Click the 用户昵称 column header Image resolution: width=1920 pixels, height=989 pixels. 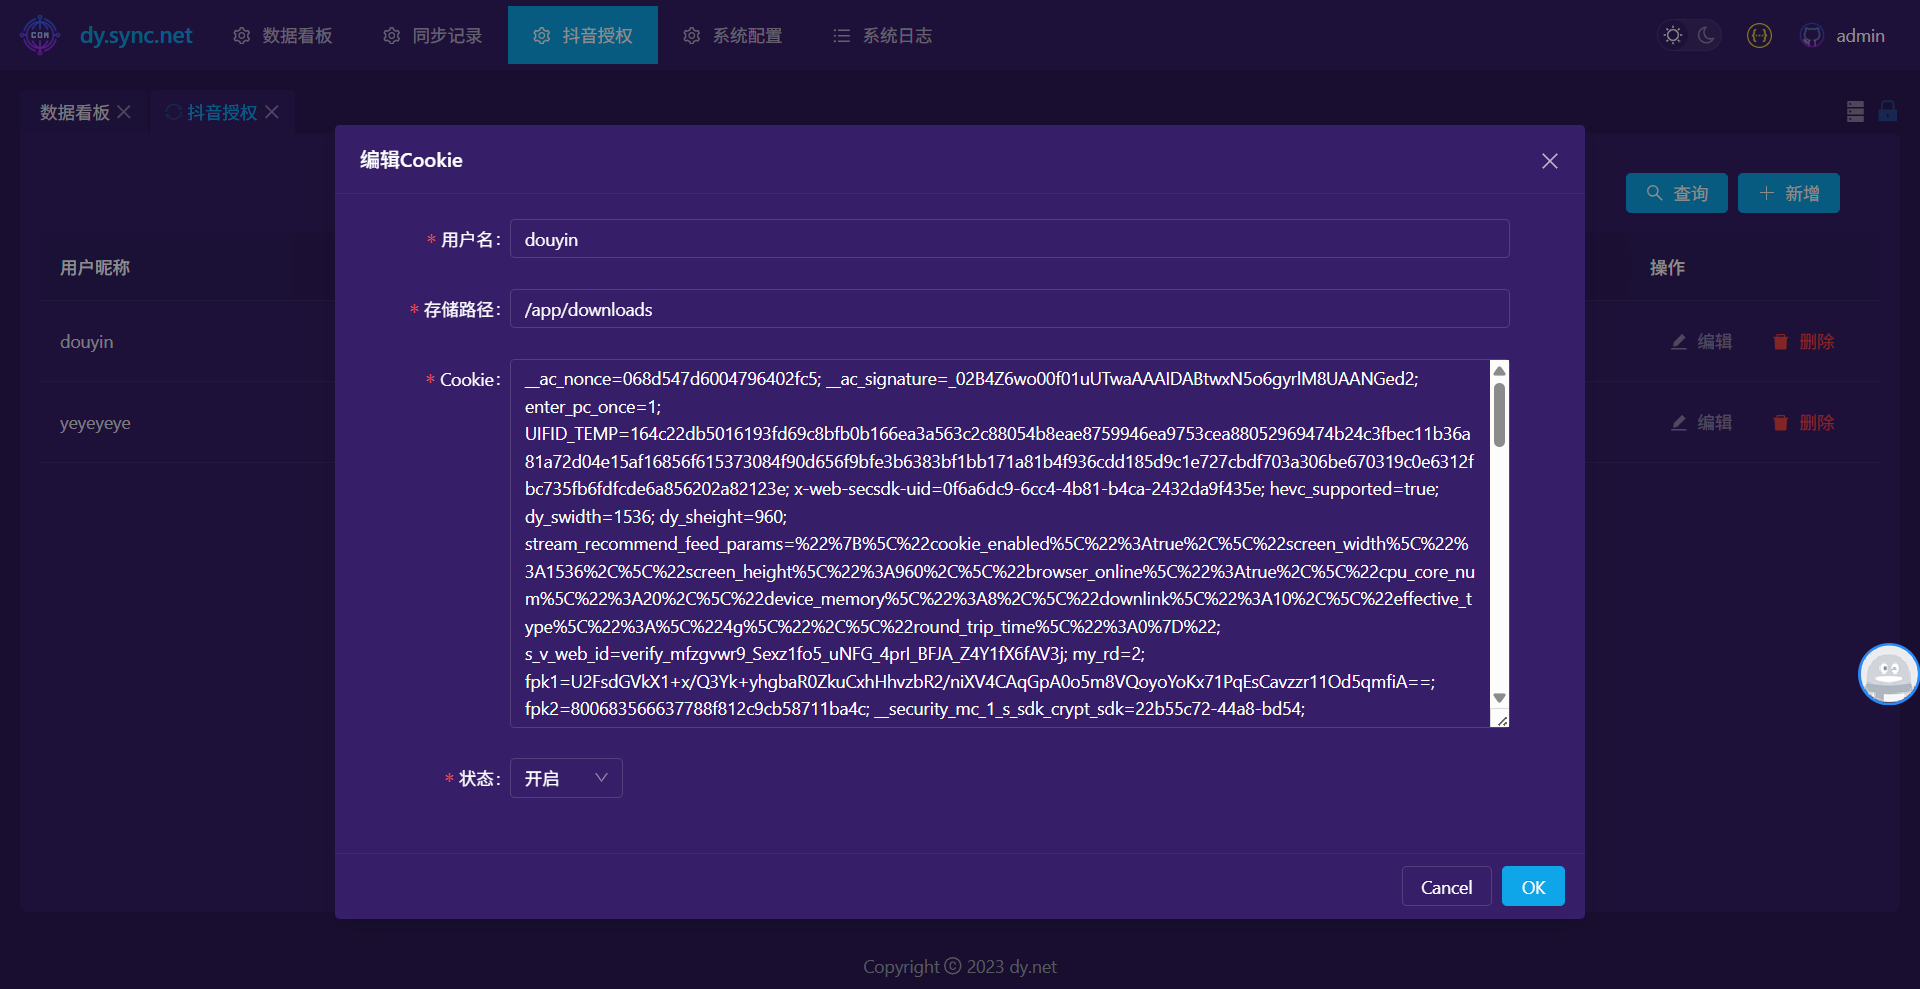pyautogui.click(x=95, y=268)
